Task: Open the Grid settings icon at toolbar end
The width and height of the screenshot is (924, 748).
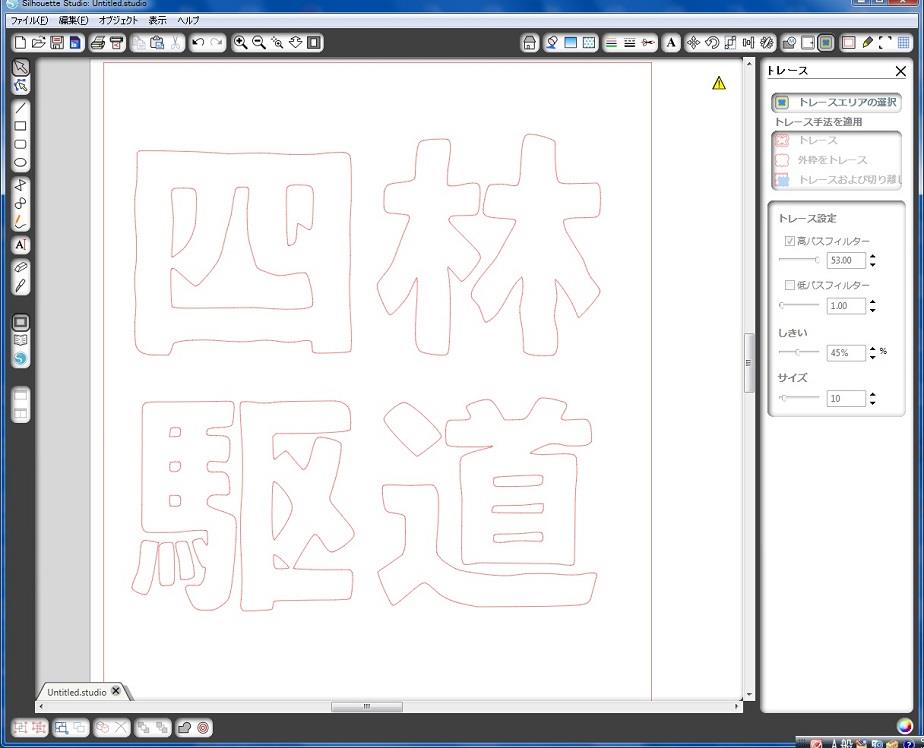Action: (x=903, y=42)
